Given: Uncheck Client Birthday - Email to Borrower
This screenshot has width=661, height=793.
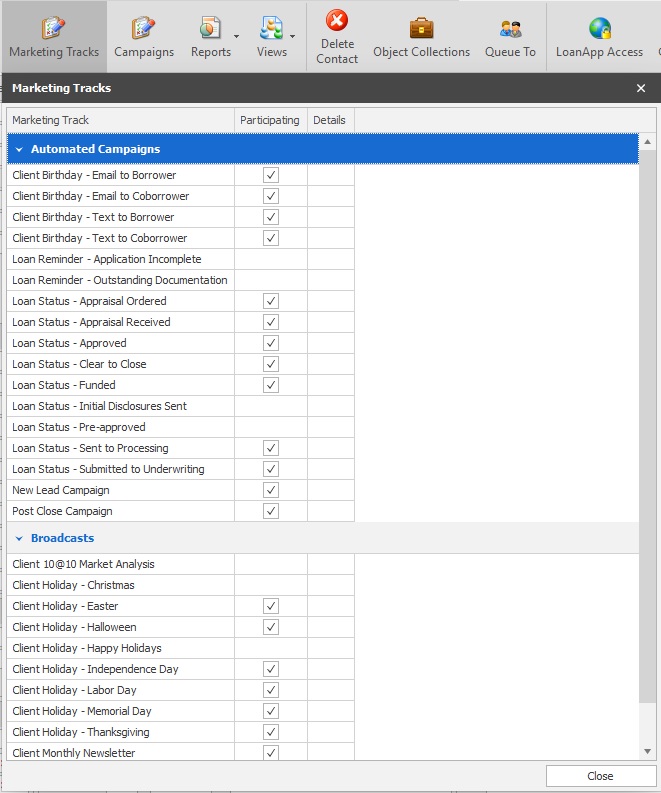Looking at the screenshot, I should coord(271,175).
